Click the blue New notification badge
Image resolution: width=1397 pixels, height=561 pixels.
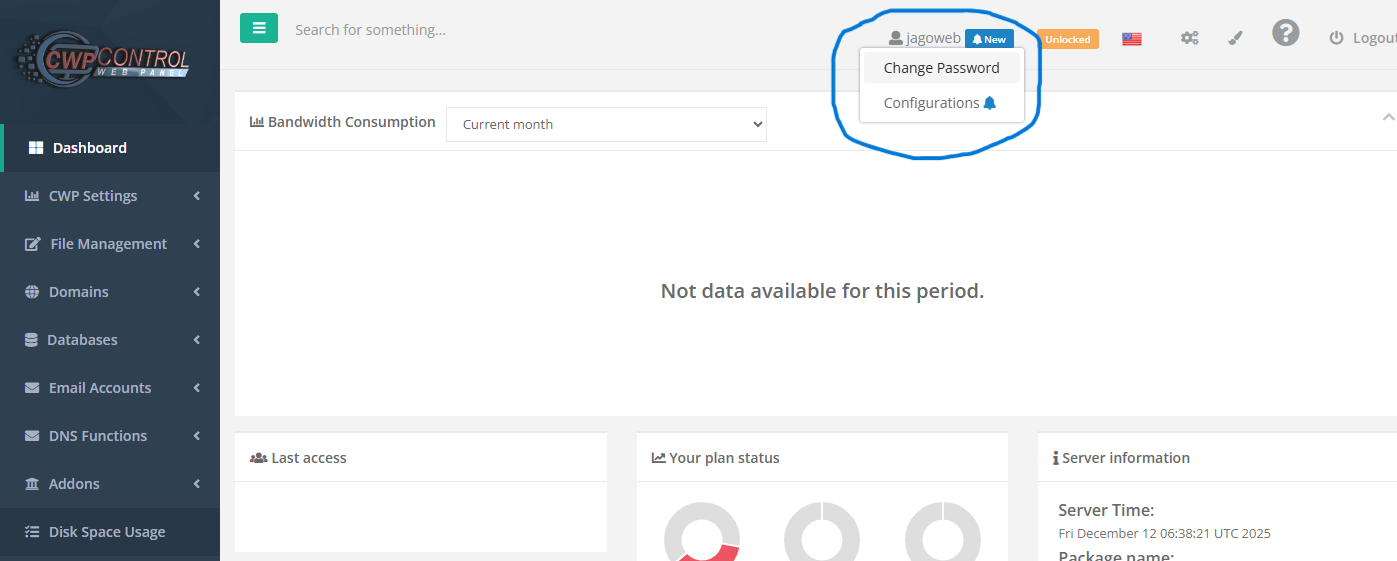click(989, 39)
